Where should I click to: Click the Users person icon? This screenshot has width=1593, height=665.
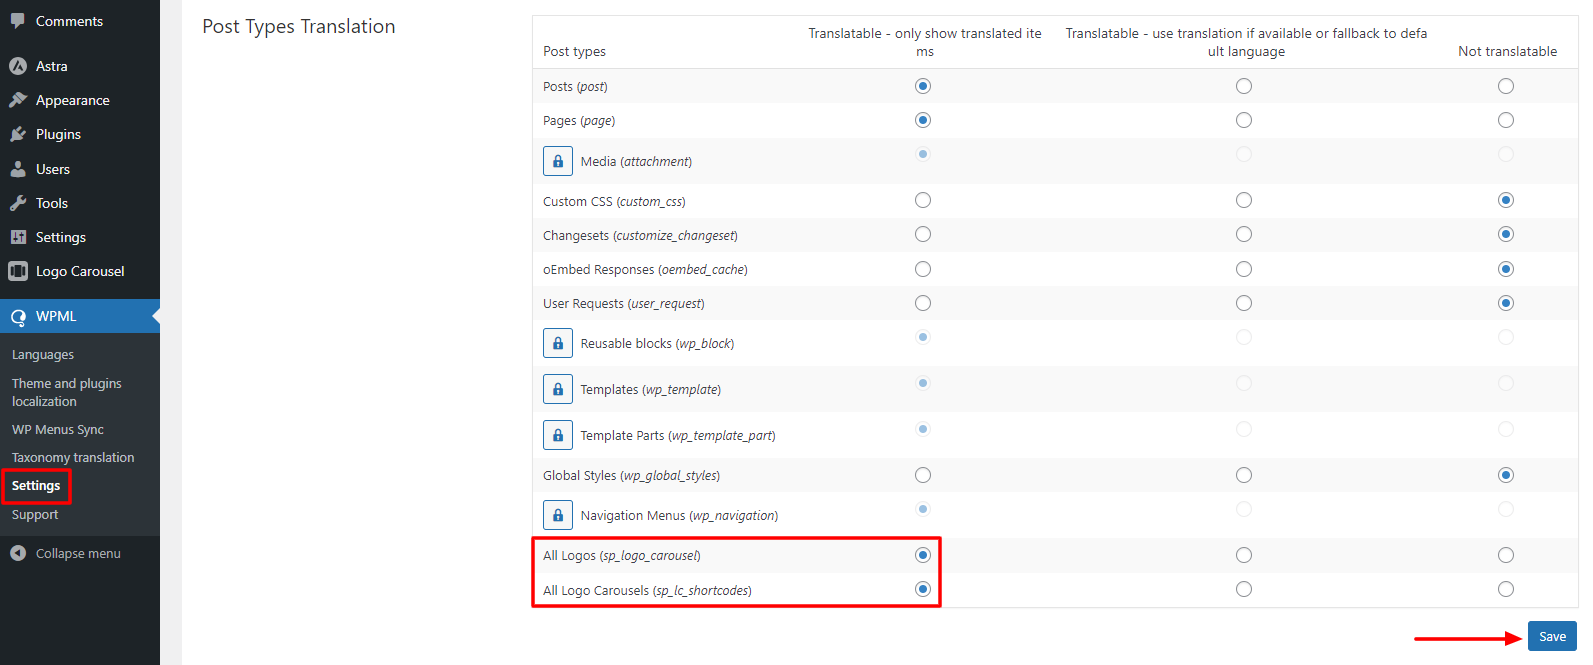click(x=18, y=169)
